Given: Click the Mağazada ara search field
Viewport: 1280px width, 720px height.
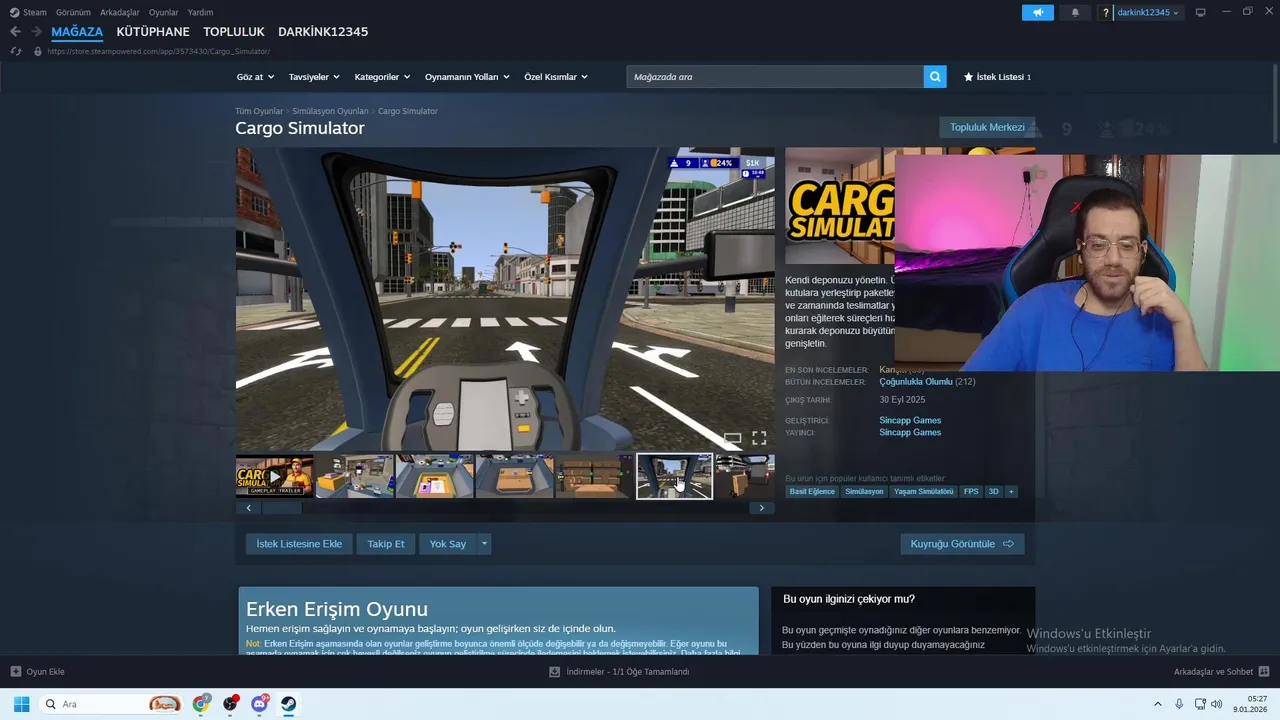Looking at the screenshot, I should 775,77.
